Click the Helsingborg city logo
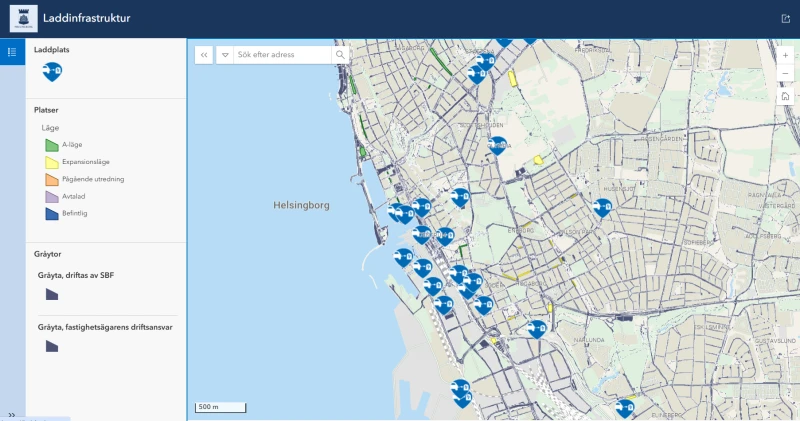The width and height of the screenshot is (800, 421). click(x=23, y=18)
